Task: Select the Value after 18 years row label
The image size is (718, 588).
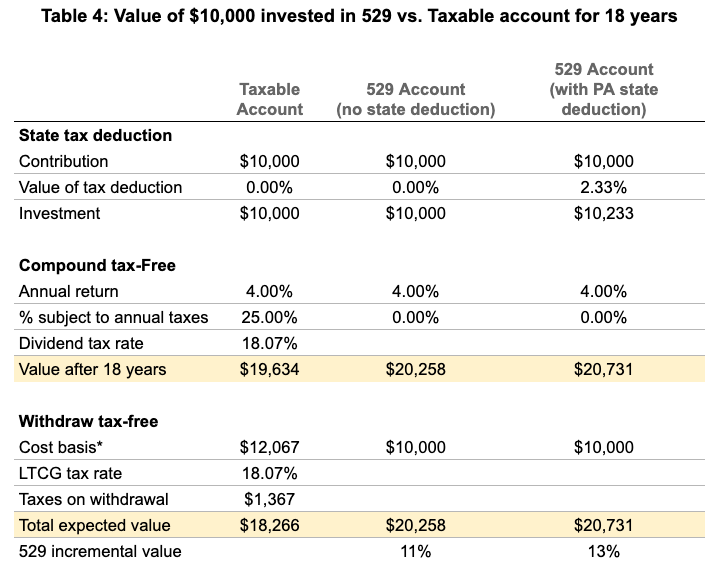Action: click(x=92, y=370)
